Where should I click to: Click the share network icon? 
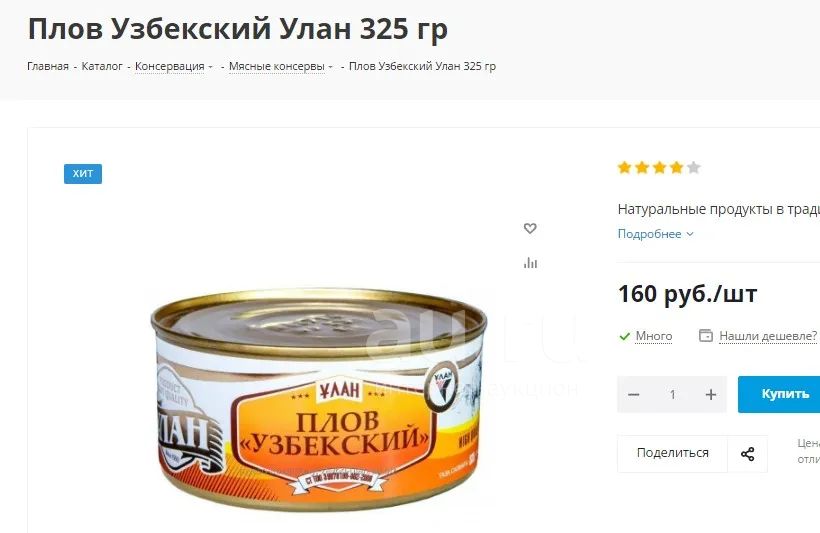point(747,453)
